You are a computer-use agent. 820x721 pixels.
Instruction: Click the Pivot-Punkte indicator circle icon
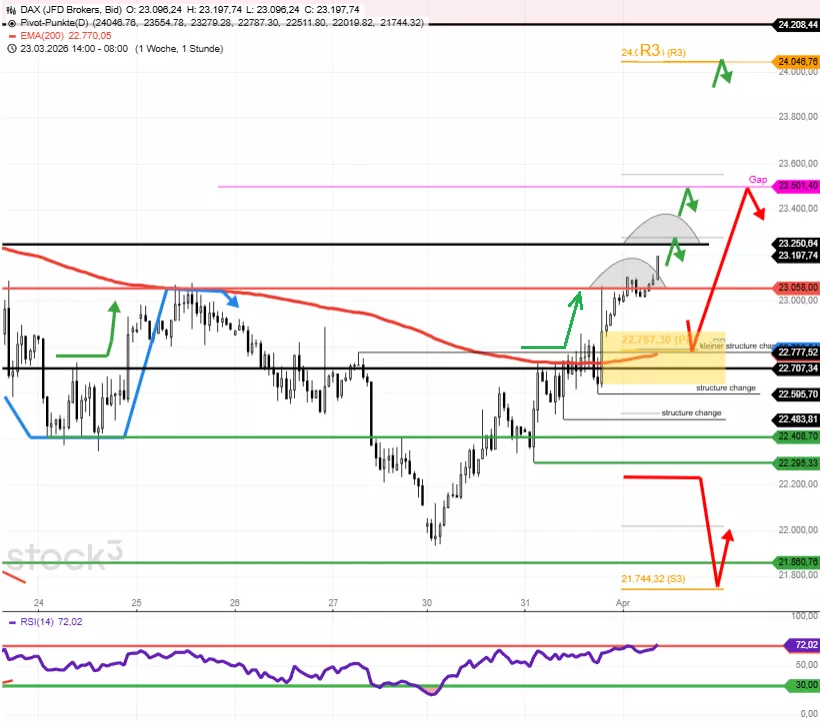point(10,21)
